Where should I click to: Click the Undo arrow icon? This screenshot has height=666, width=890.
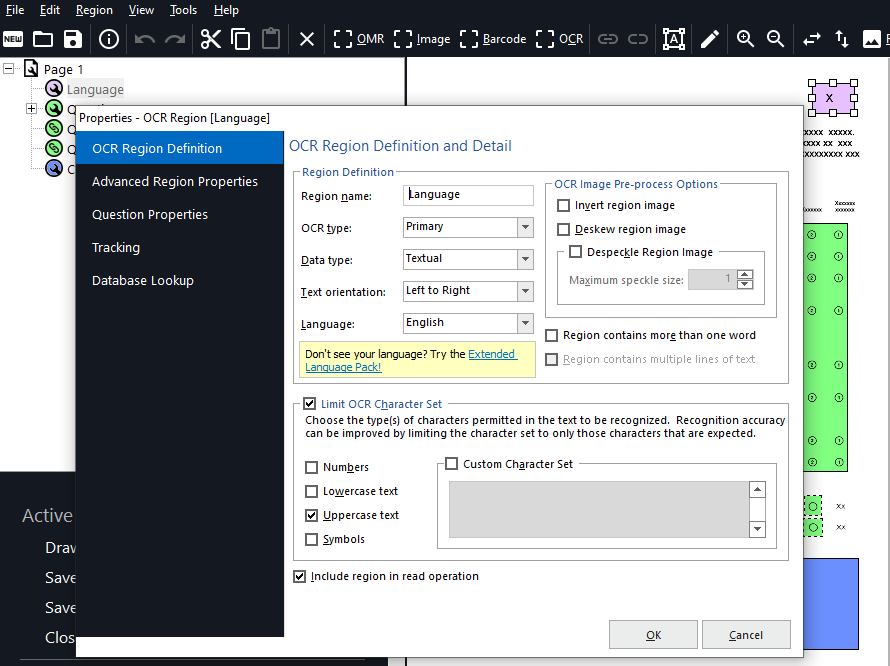[x=145, y=39]
